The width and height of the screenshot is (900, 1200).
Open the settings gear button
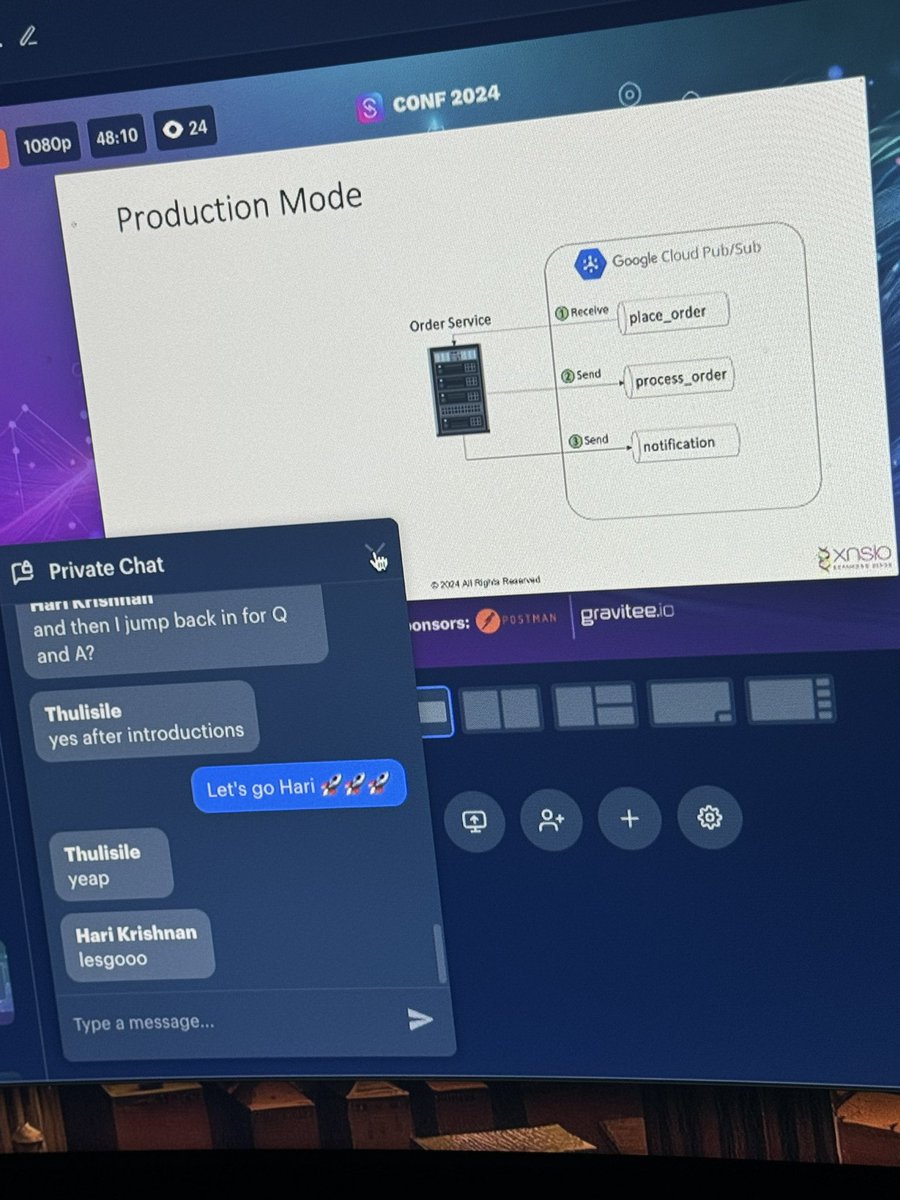(709, 816)
